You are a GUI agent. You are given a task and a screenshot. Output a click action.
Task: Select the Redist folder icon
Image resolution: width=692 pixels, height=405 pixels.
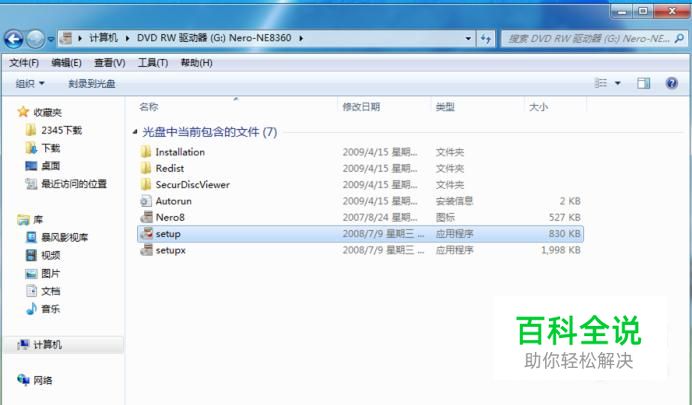[x=146, y=168]
